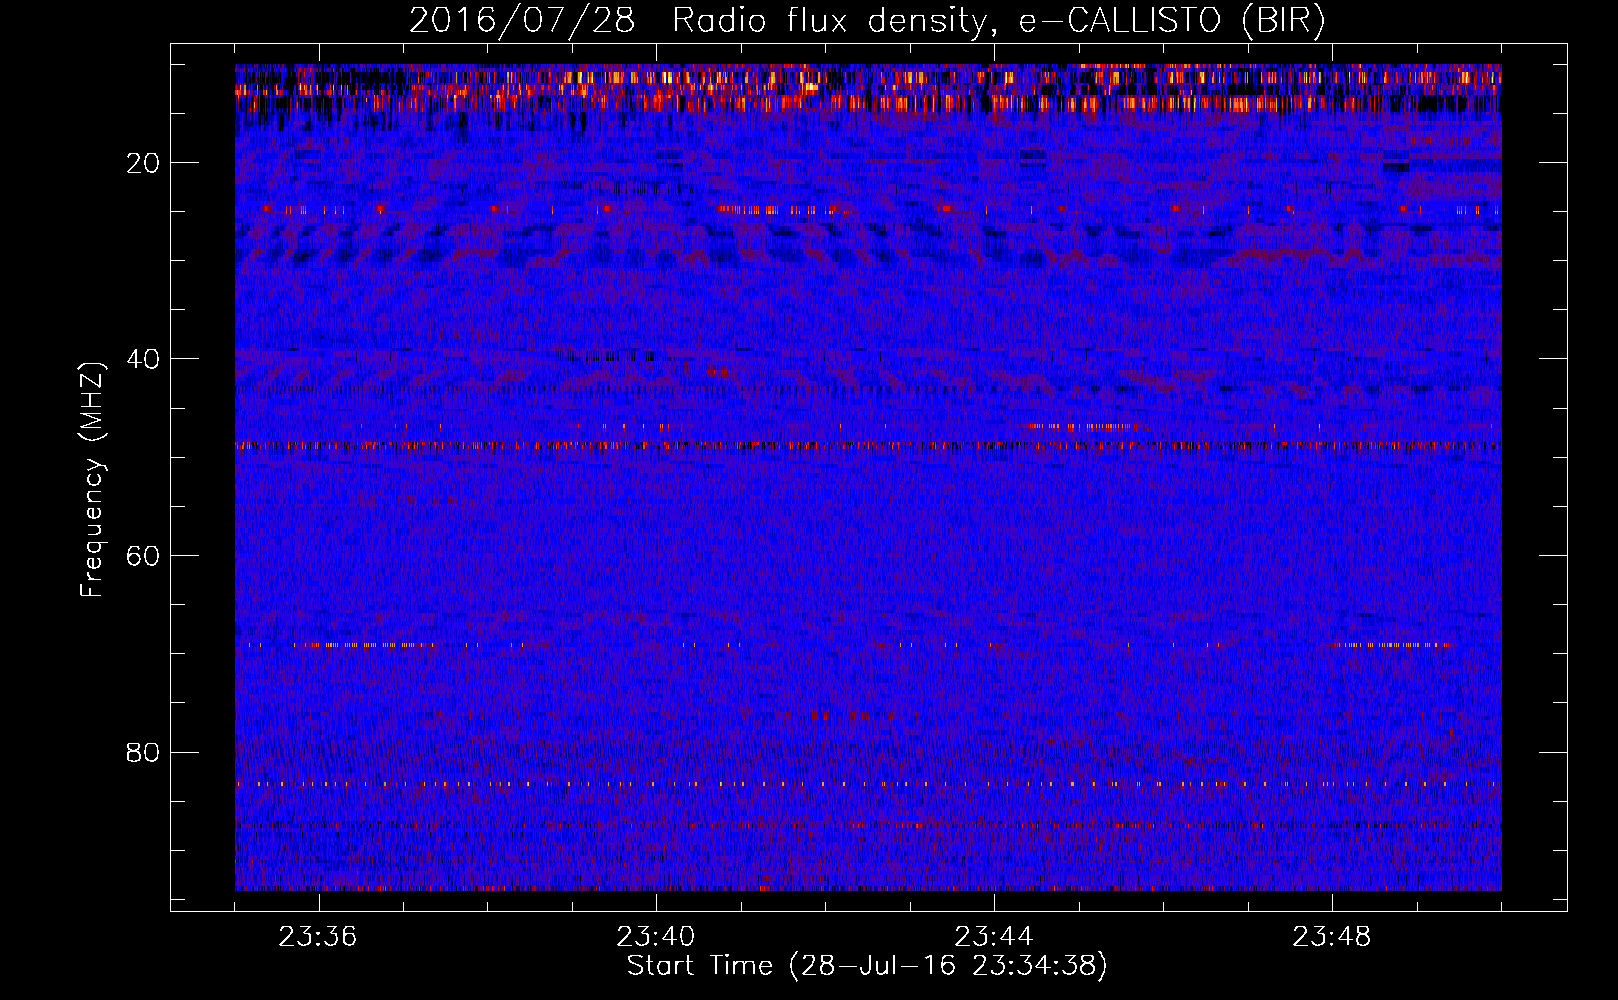This screenshot has height=1000, width=1618.
Task: Click the 20 frequency tick label
Action: (144, 163)
